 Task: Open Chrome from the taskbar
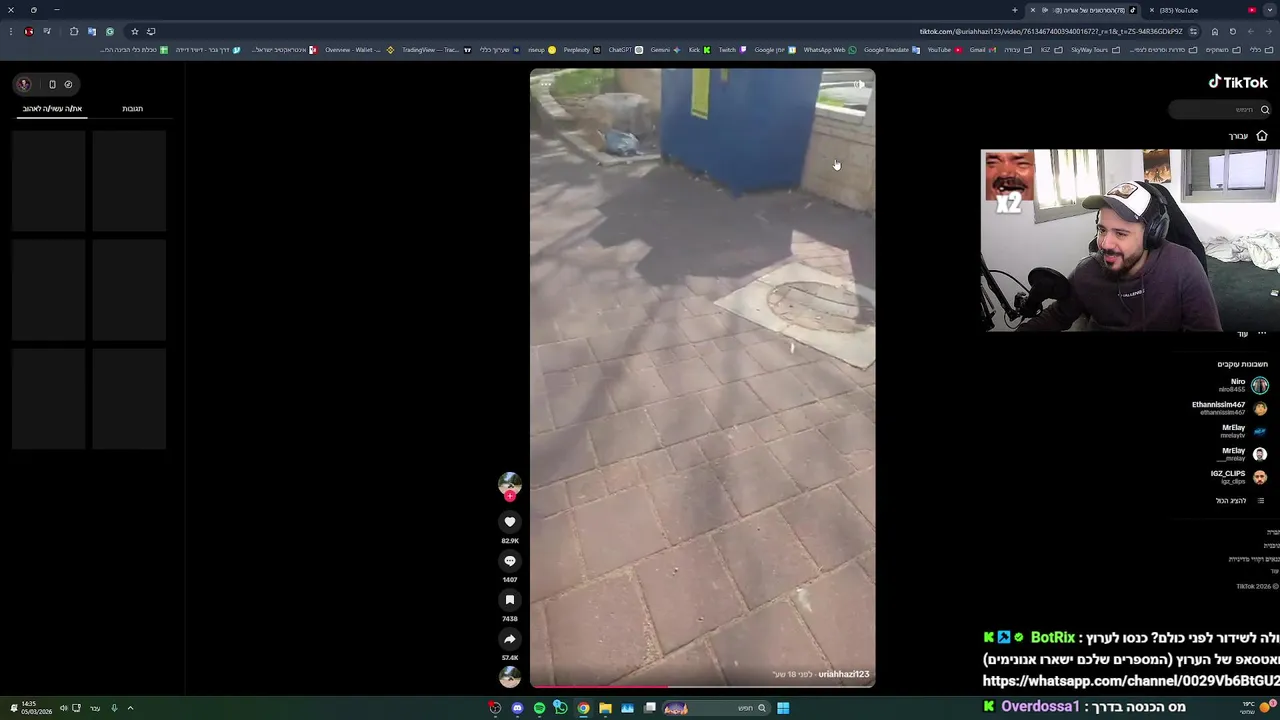pyautogui.click(x=583, y=708)
